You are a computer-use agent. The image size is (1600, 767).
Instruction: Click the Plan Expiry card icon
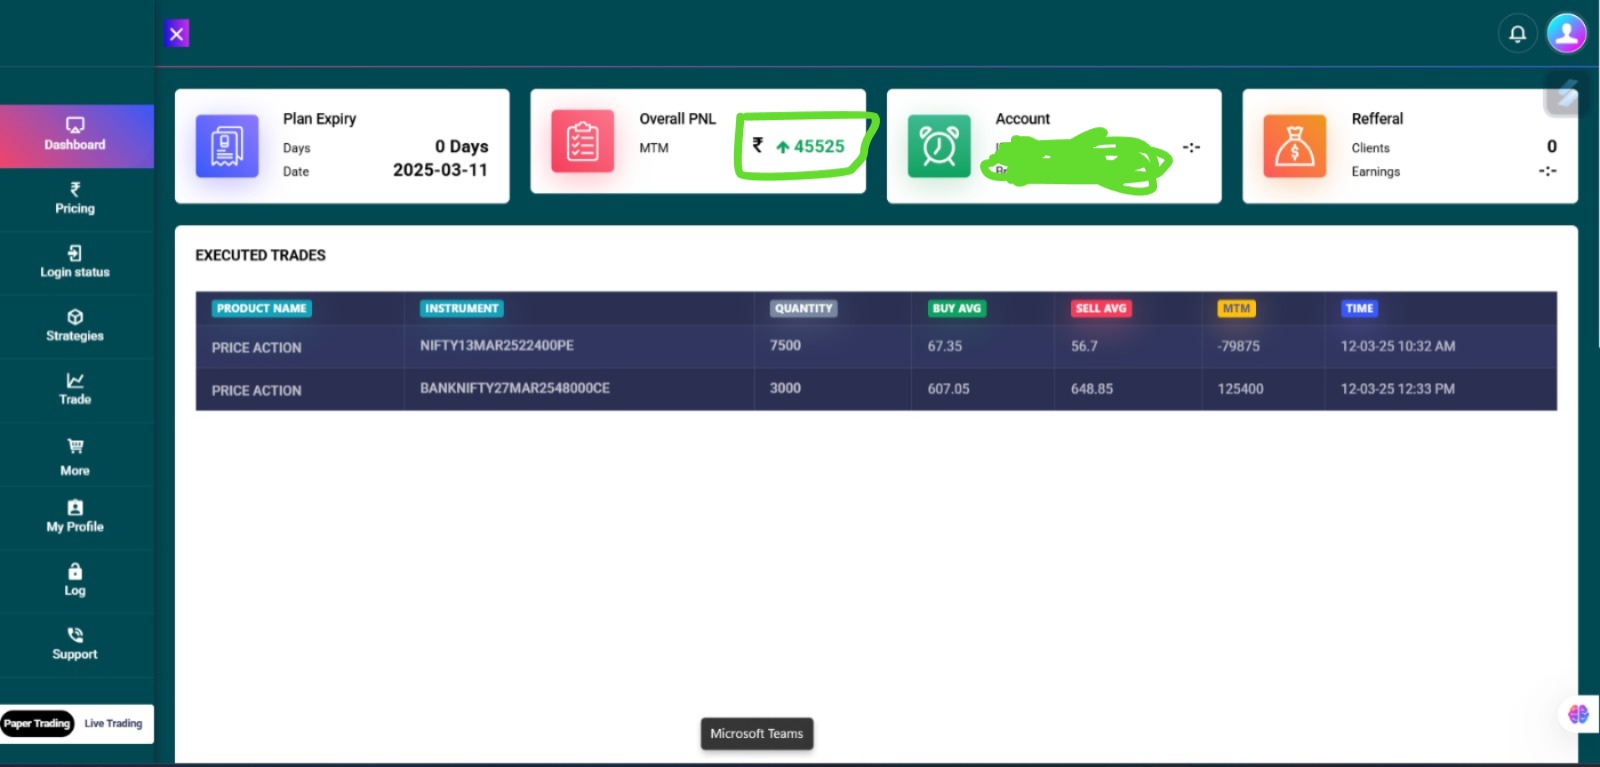(x=226, y=146)
